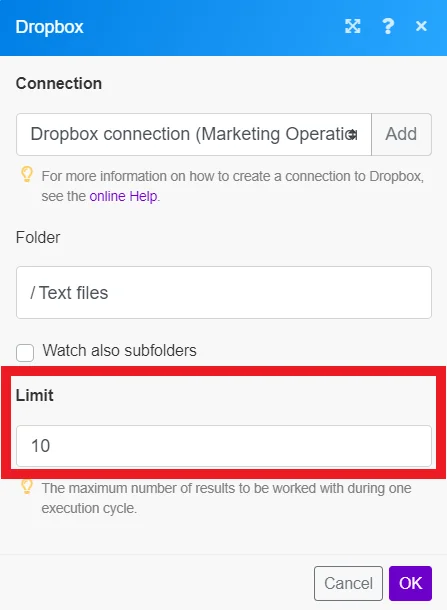Click the Limit label
Screen dimensions: 447x610
35,395
